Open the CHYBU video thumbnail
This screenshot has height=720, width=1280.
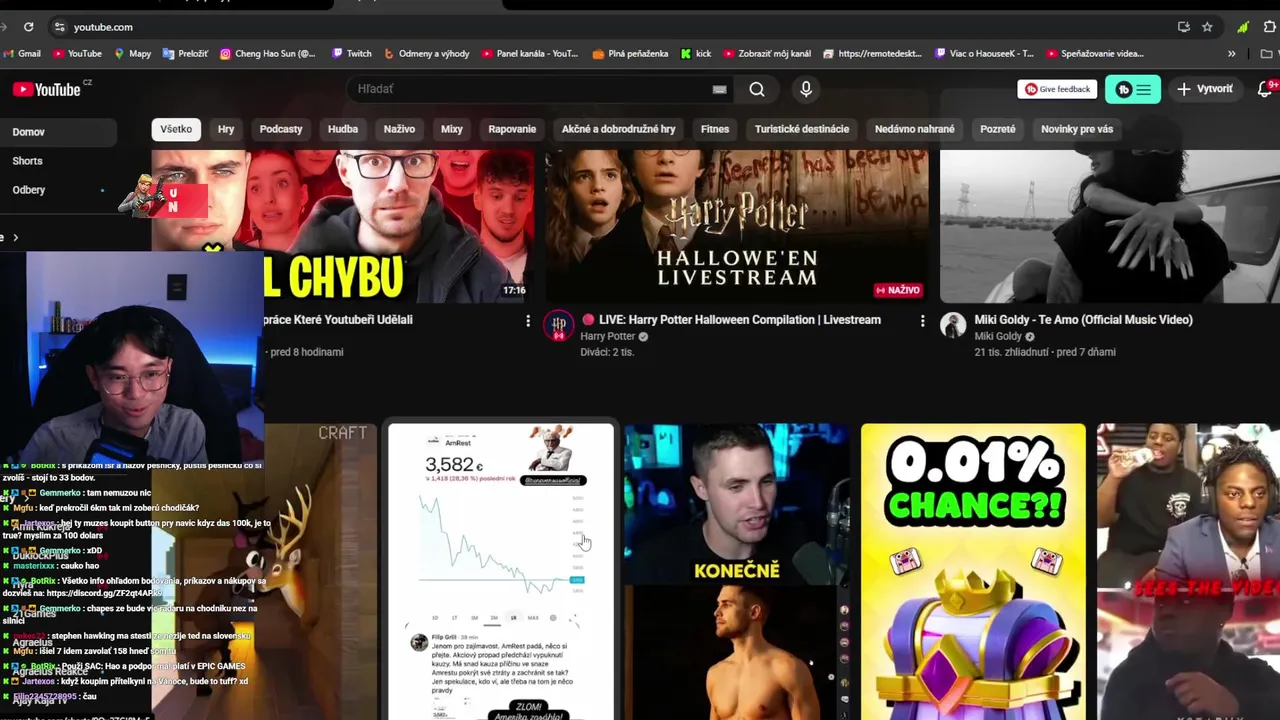point(343,226)
